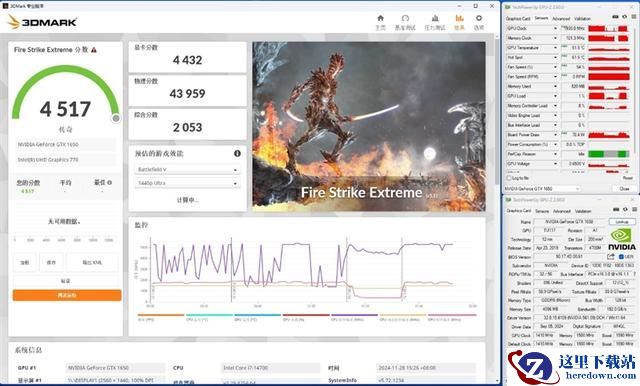Image resolution: width=640 pixels, height=386 pixels.
Task: Click GPU-Z BIOS share/export icon
Action: [x=611, y=257]
